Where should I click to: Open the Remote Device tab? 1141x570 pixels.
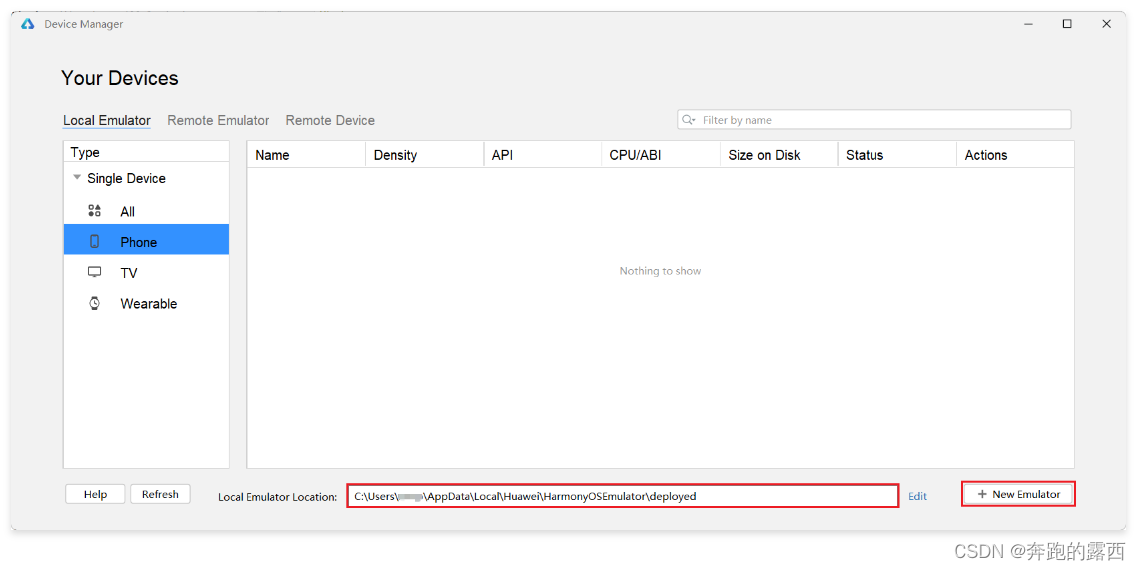(330, 120)
